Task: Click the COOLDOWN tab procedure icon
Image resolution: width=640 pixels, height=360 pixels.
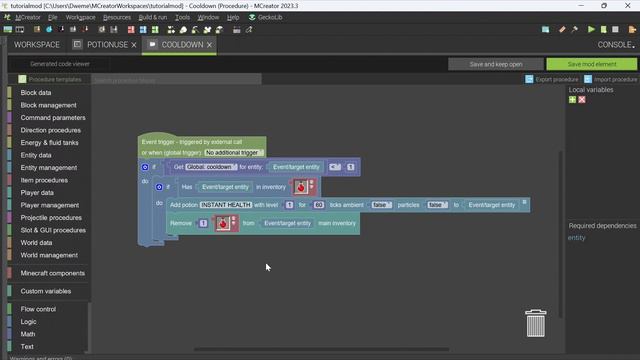Action: (152, 44)
